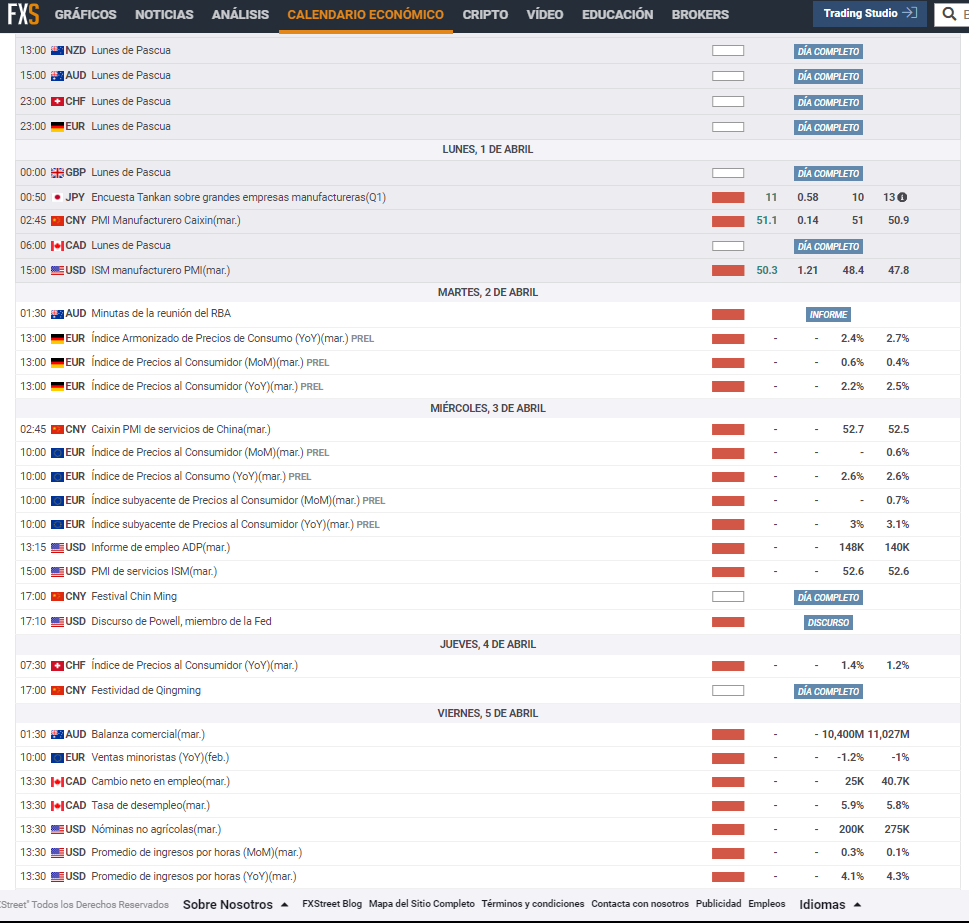Screen dimensions: 969x923
Task: Click the FXS logo in the header
Action: coord(24,14)
